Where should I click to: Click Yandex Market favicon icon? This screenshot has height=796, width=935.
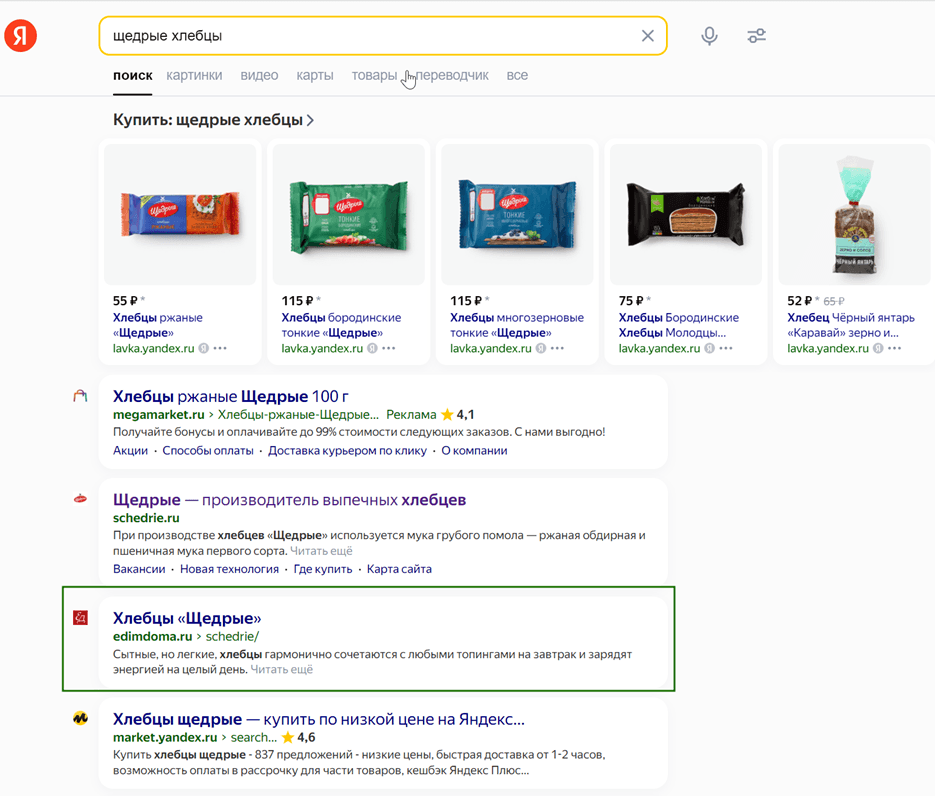81,719
